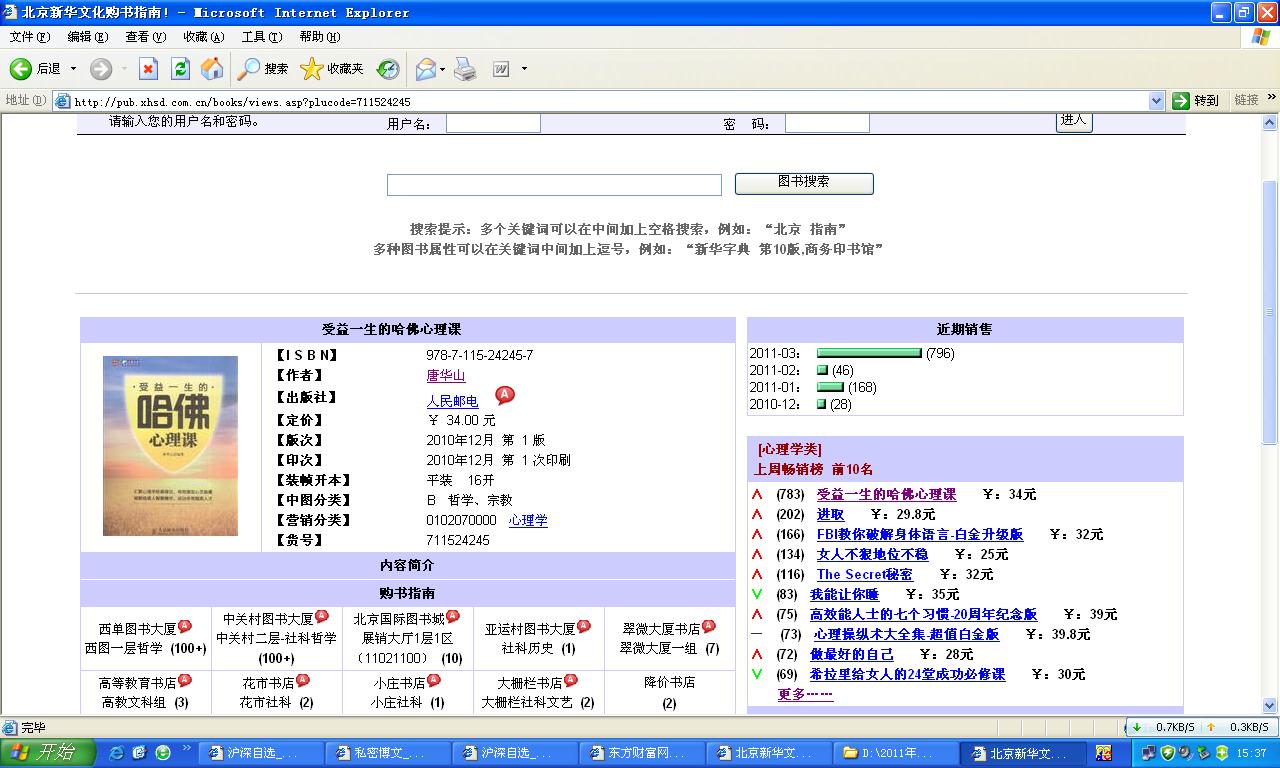This screenshot has height=768, width=1280.
Task: Open the Back button history dropdown arrow
Action: point(73,69)
